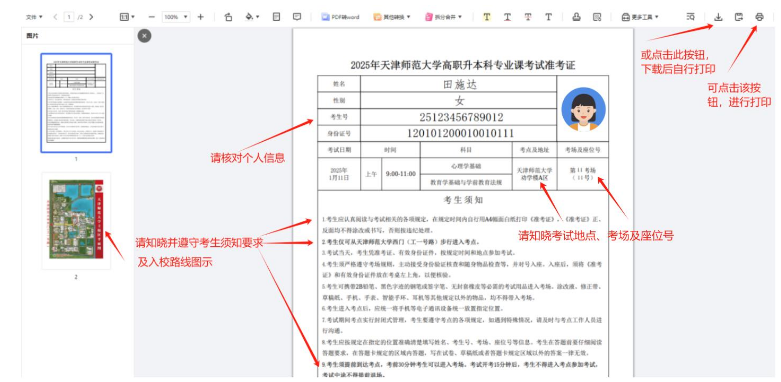
Task: Select page 2 campus map thumbnail
Action: point(76,220)
